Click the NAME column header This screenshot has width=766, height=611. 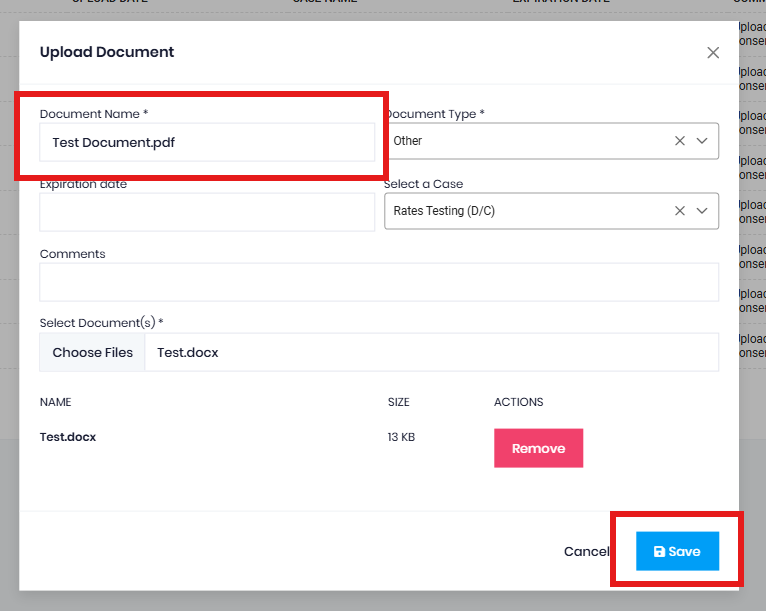pyautogui.click(x=55, y=402)
